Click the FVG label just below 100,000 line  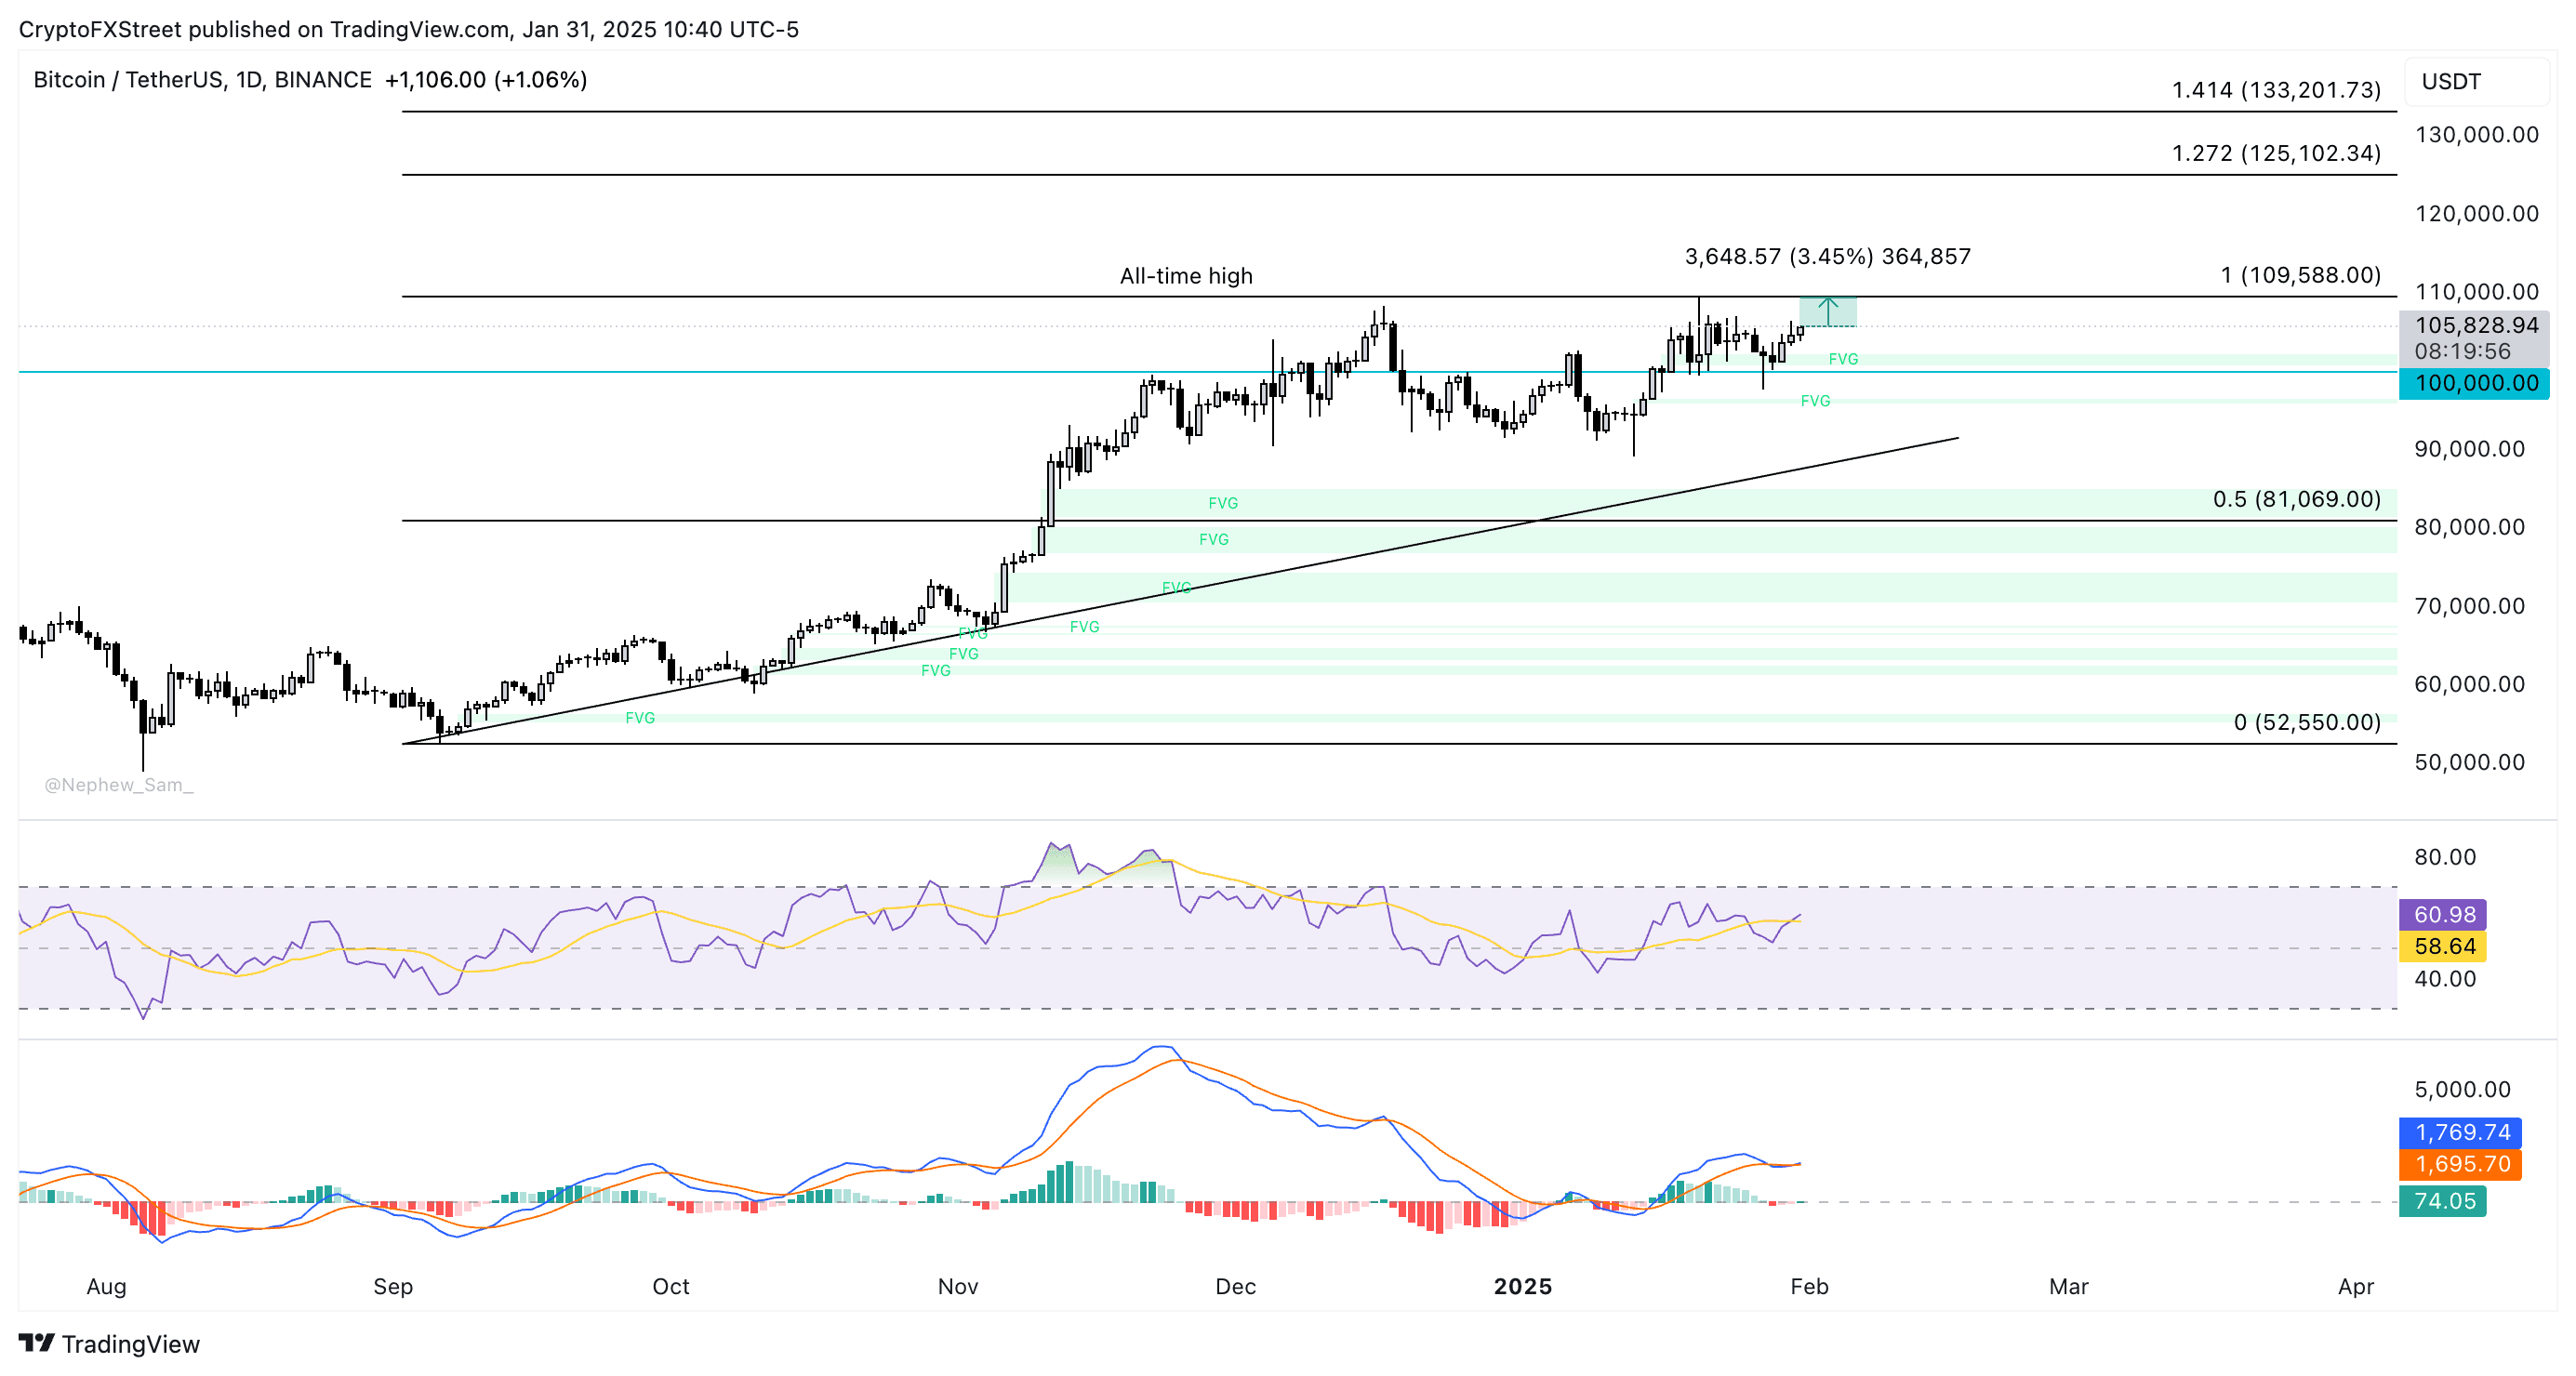tap(1815, 401)
